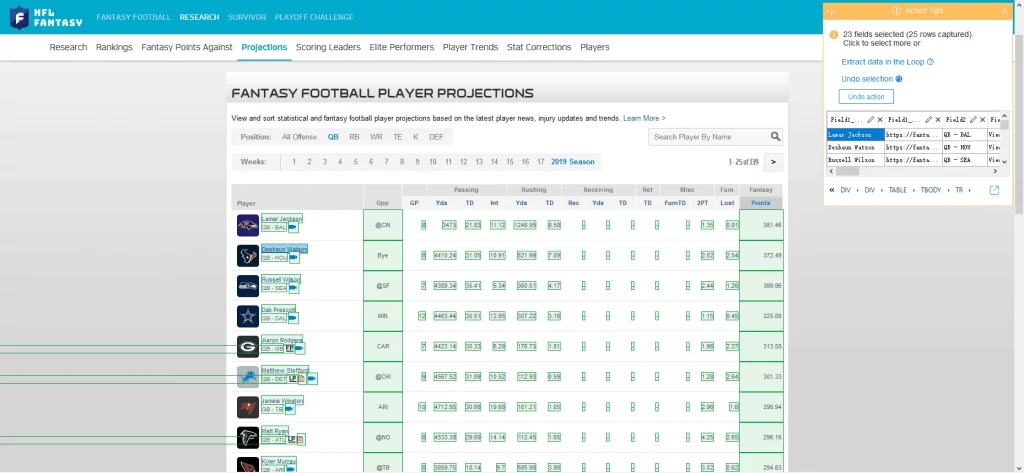Edit Field2 column name with pencil icon

tap(973, 120)
